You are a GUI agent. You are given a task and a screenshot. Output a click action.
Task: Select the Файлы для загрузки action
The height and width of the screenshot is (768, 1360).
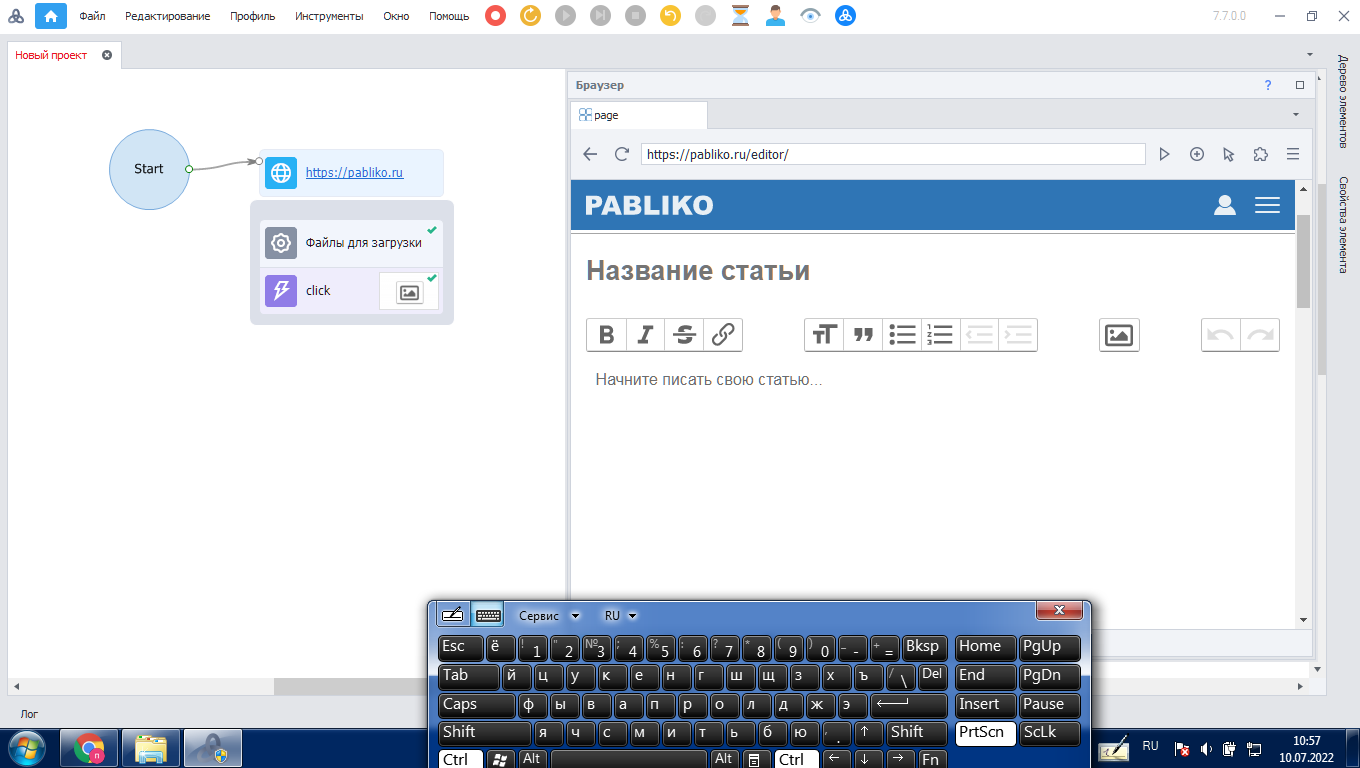tap(363, 242)
